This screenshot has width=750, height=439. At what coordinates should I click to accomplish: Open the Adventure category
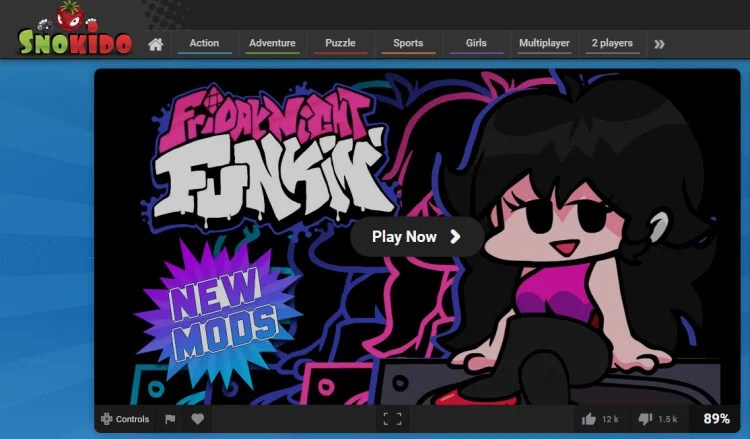click(x=272, y=44)
